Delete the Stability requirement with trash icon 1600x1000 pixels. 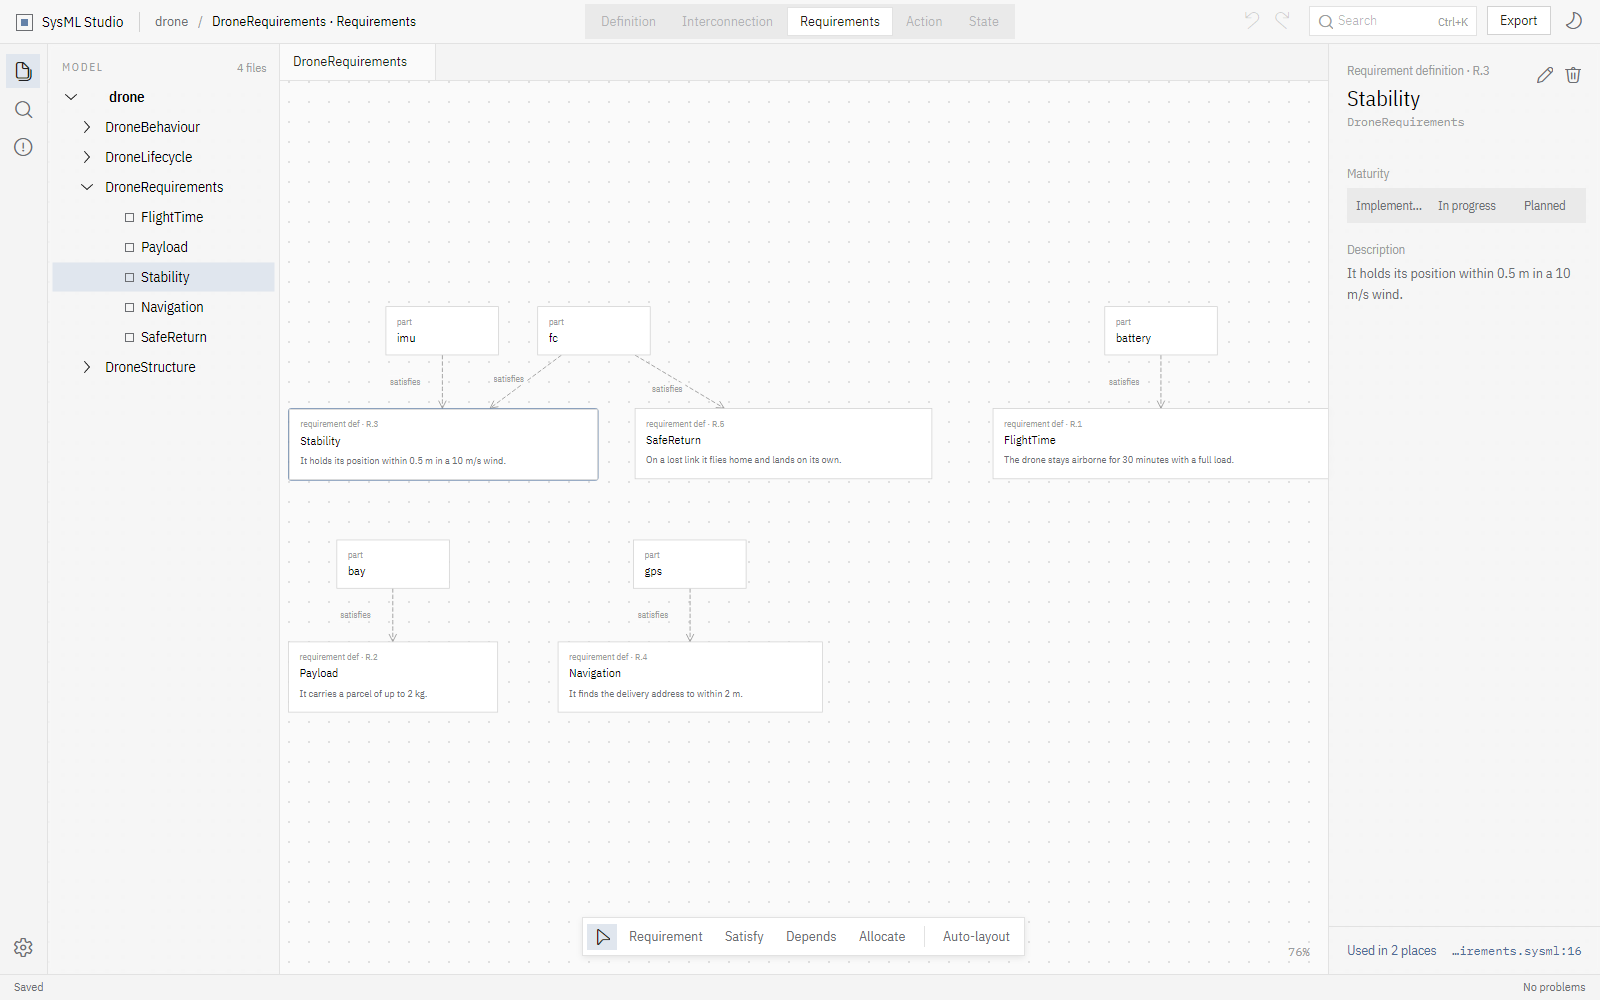(1573, 75)
